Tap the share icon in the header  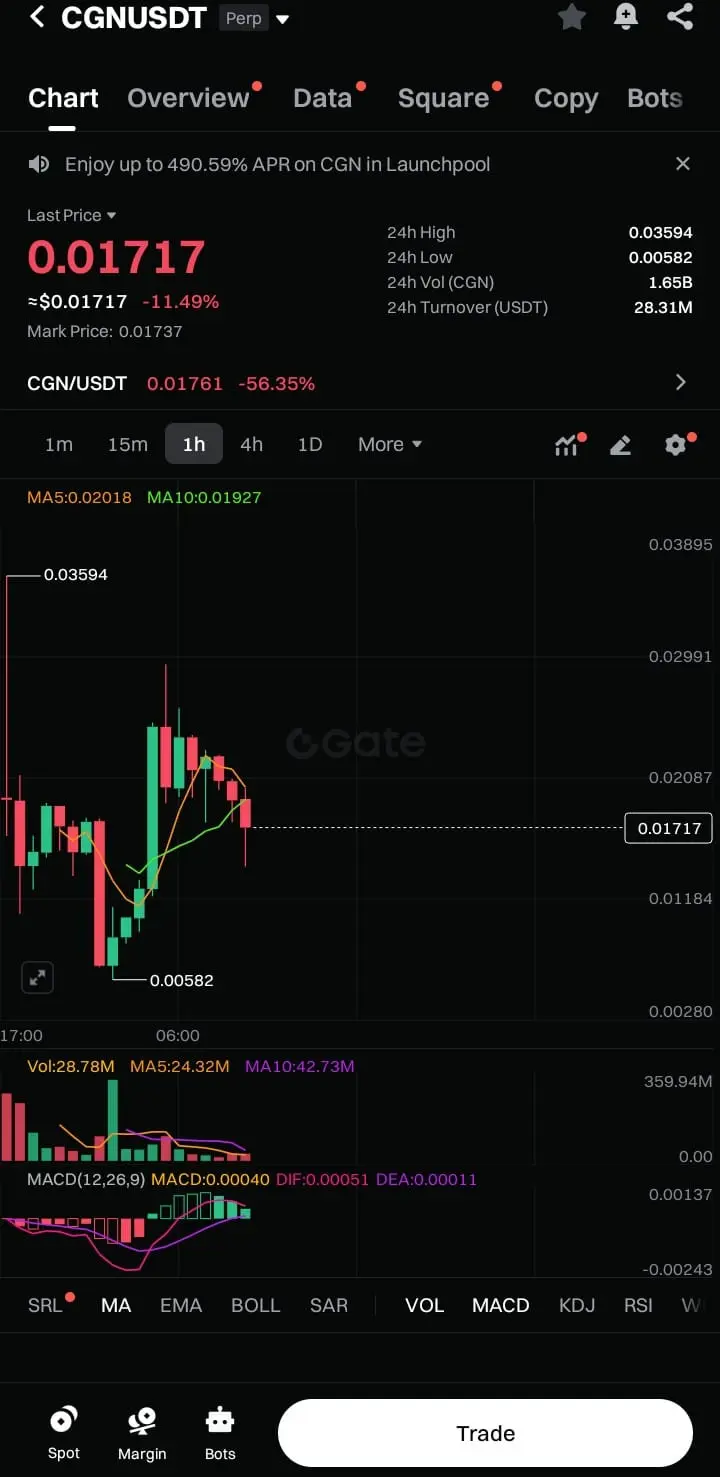point(680,17)
